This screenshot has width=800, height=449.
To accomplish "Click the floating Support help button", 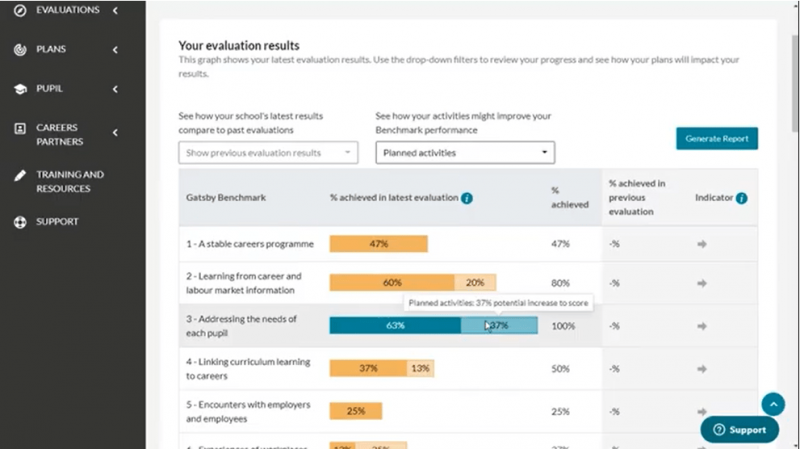I will tap(739, 430).
